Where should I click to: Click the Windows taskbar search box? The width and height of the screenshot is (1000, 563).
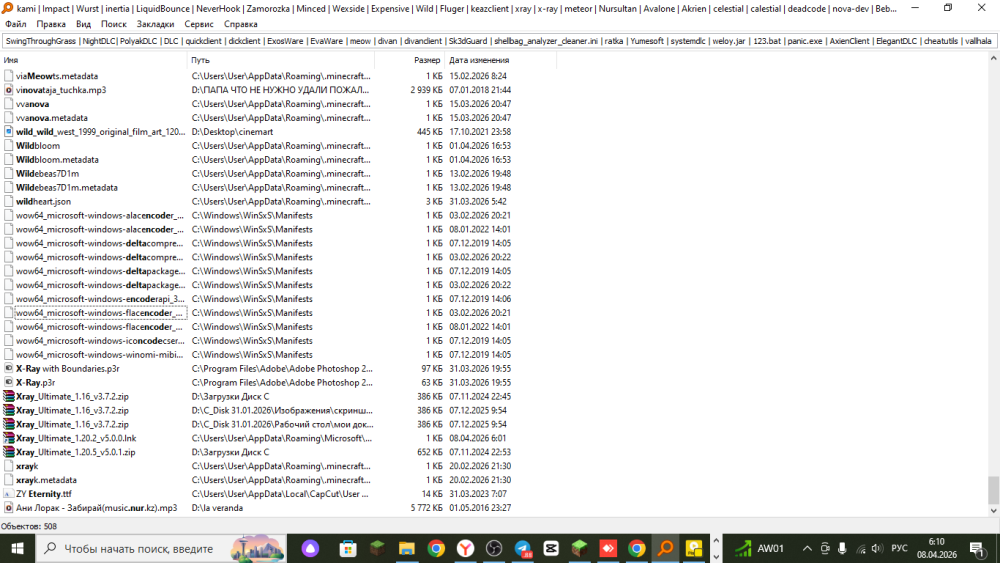point(161,548)
